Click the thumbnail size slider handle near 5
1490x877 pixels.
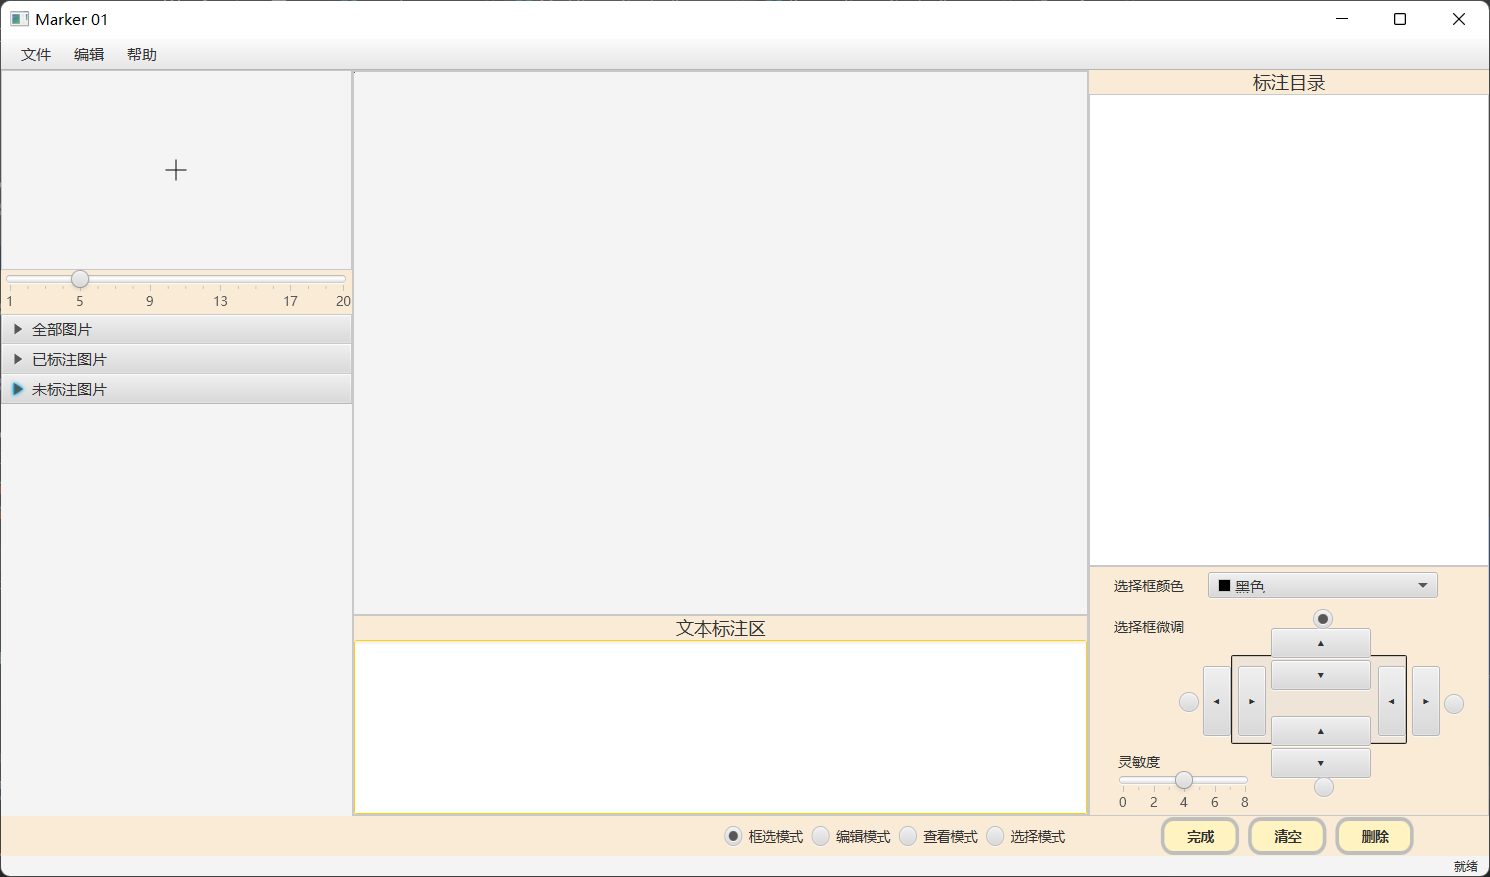[x=80, y=279]
